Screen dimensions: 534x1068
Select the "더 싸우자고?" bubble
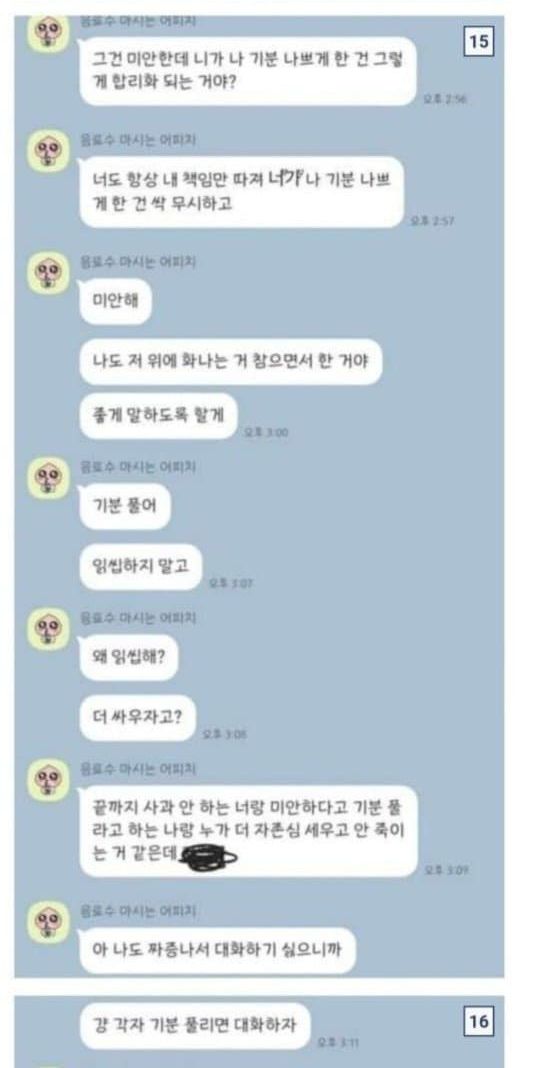pos(138,718)
